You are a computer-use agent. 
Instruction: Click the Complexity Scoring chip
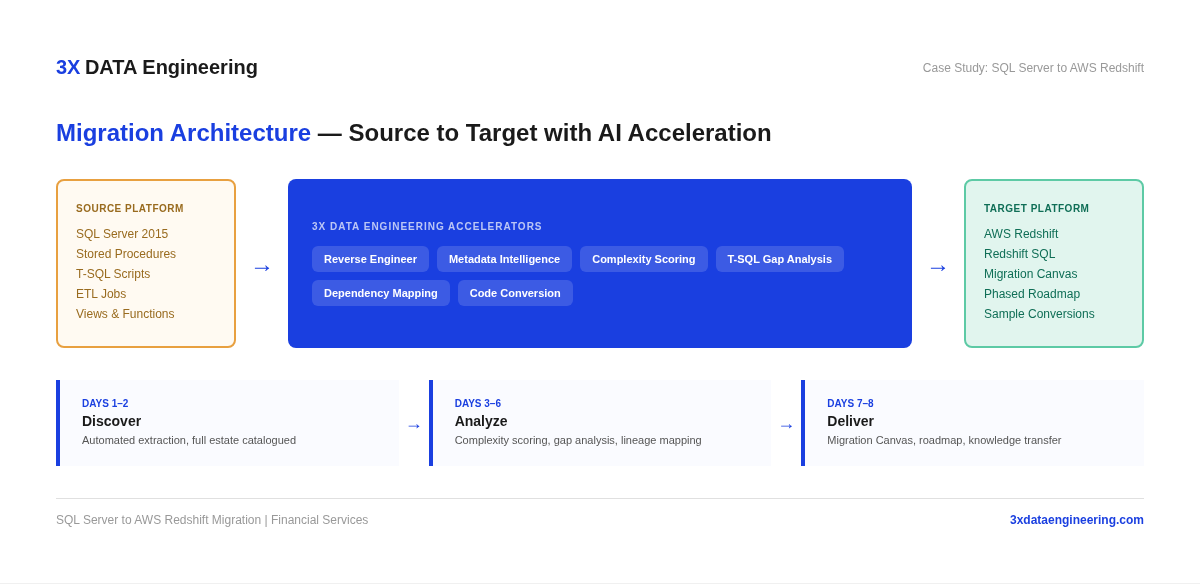[644, 259]
